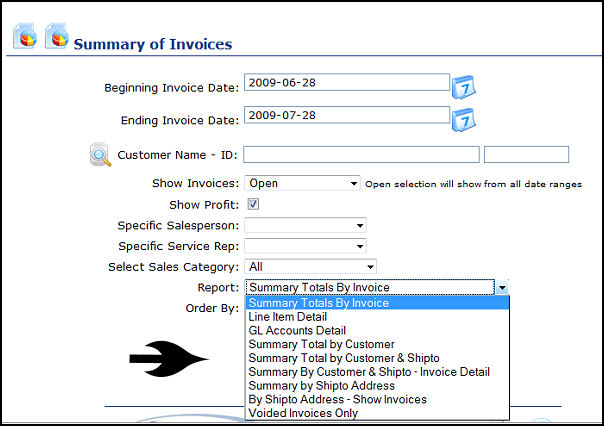Click the customer ID input box

click(x=526, y=154)
